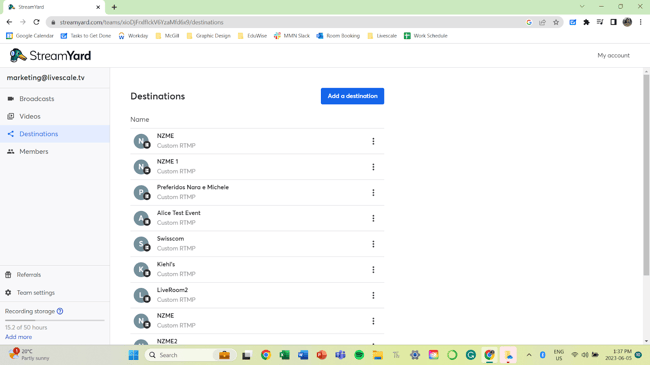650x365 pixels.
Task: Open the Chrome profile avatar
Action: pyautogui.click(x=627, y=22)
